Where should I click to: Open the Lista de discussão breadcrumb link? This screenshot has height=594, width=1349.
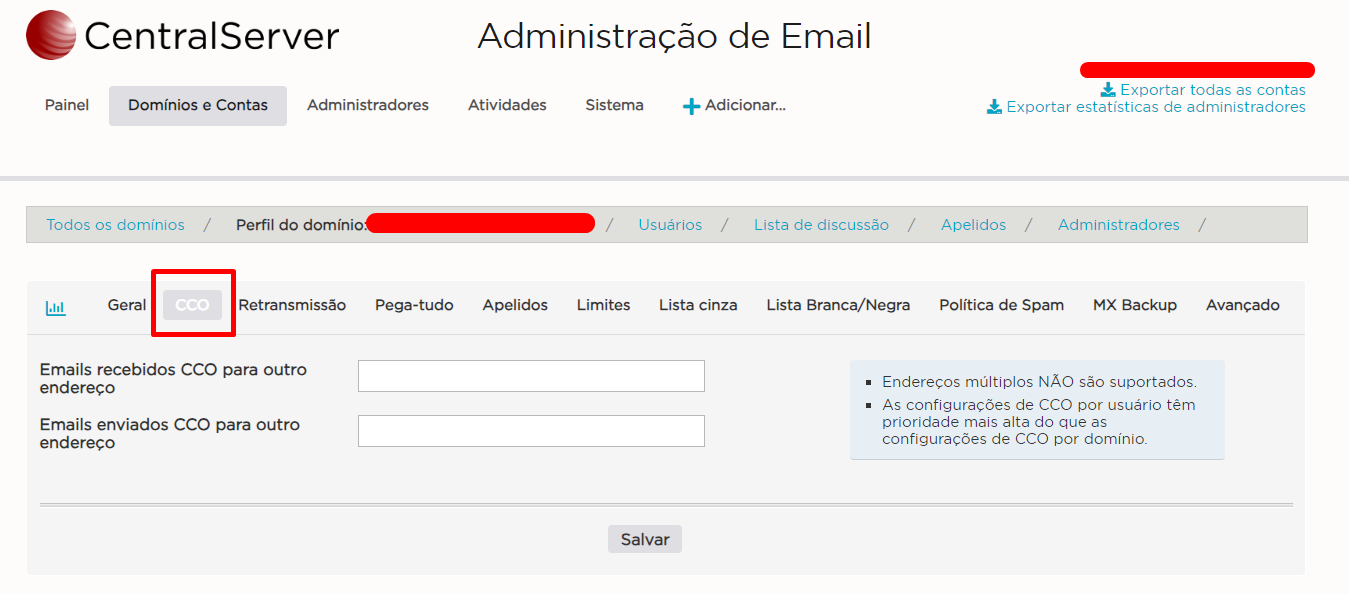tap(820, 224)
